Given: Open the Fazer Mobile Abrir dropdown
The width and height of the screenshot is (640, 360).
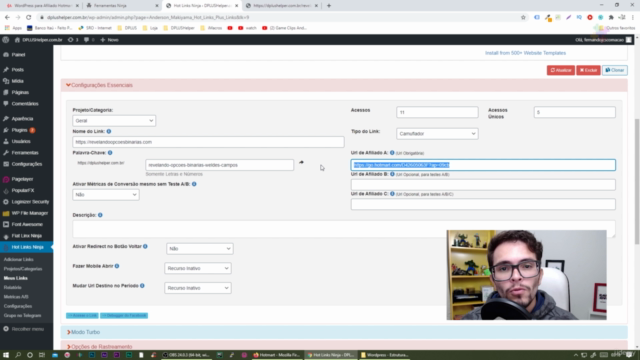Looking at the screenshot, I should [x=198, y=268].
